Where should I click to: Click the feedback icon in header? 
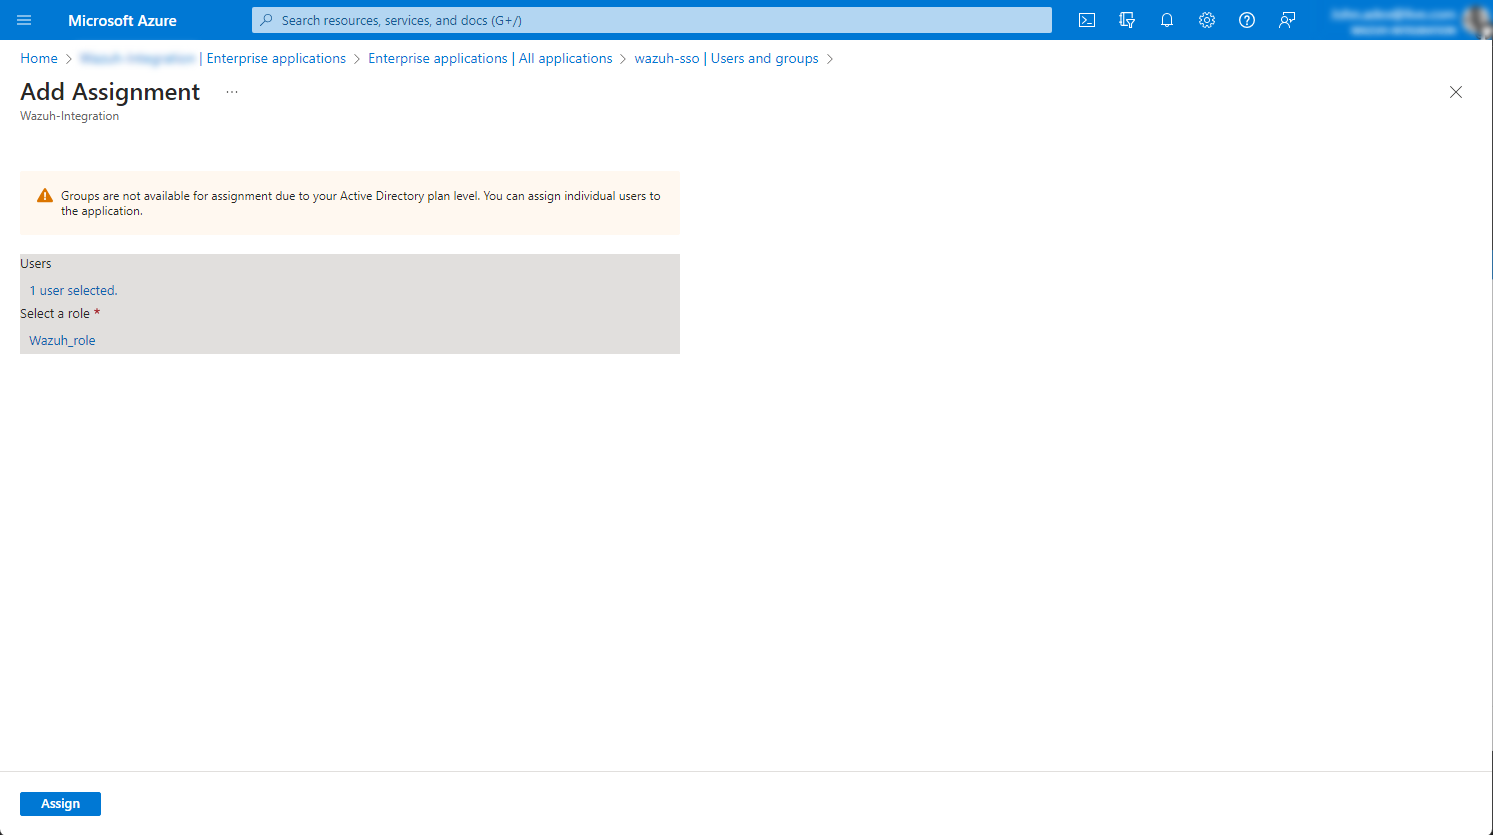pos(1287,20)
